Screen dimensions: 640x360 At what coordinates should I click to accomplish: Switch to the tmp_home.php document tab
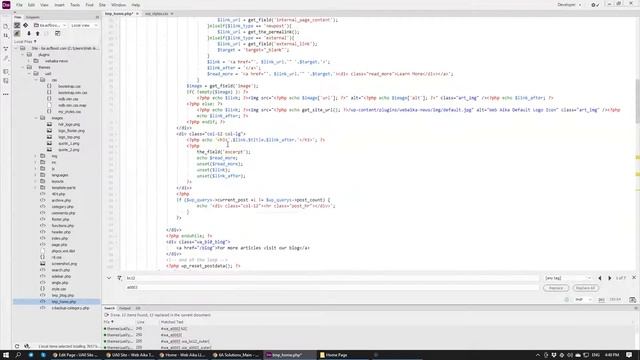(x=119, y=13)
